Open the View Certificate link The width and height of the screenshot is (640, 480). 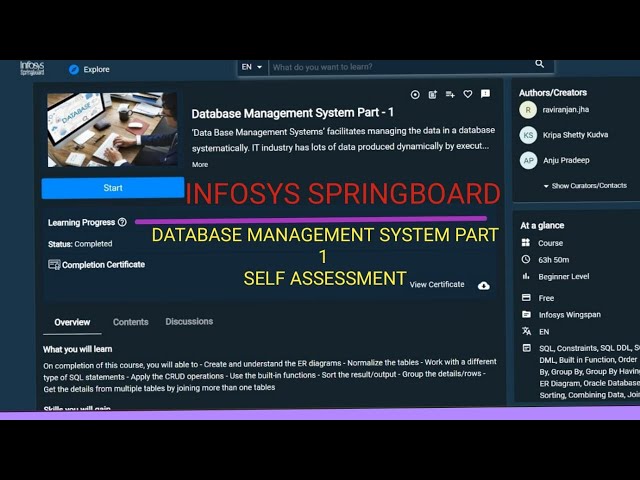[x=437, y=284]
